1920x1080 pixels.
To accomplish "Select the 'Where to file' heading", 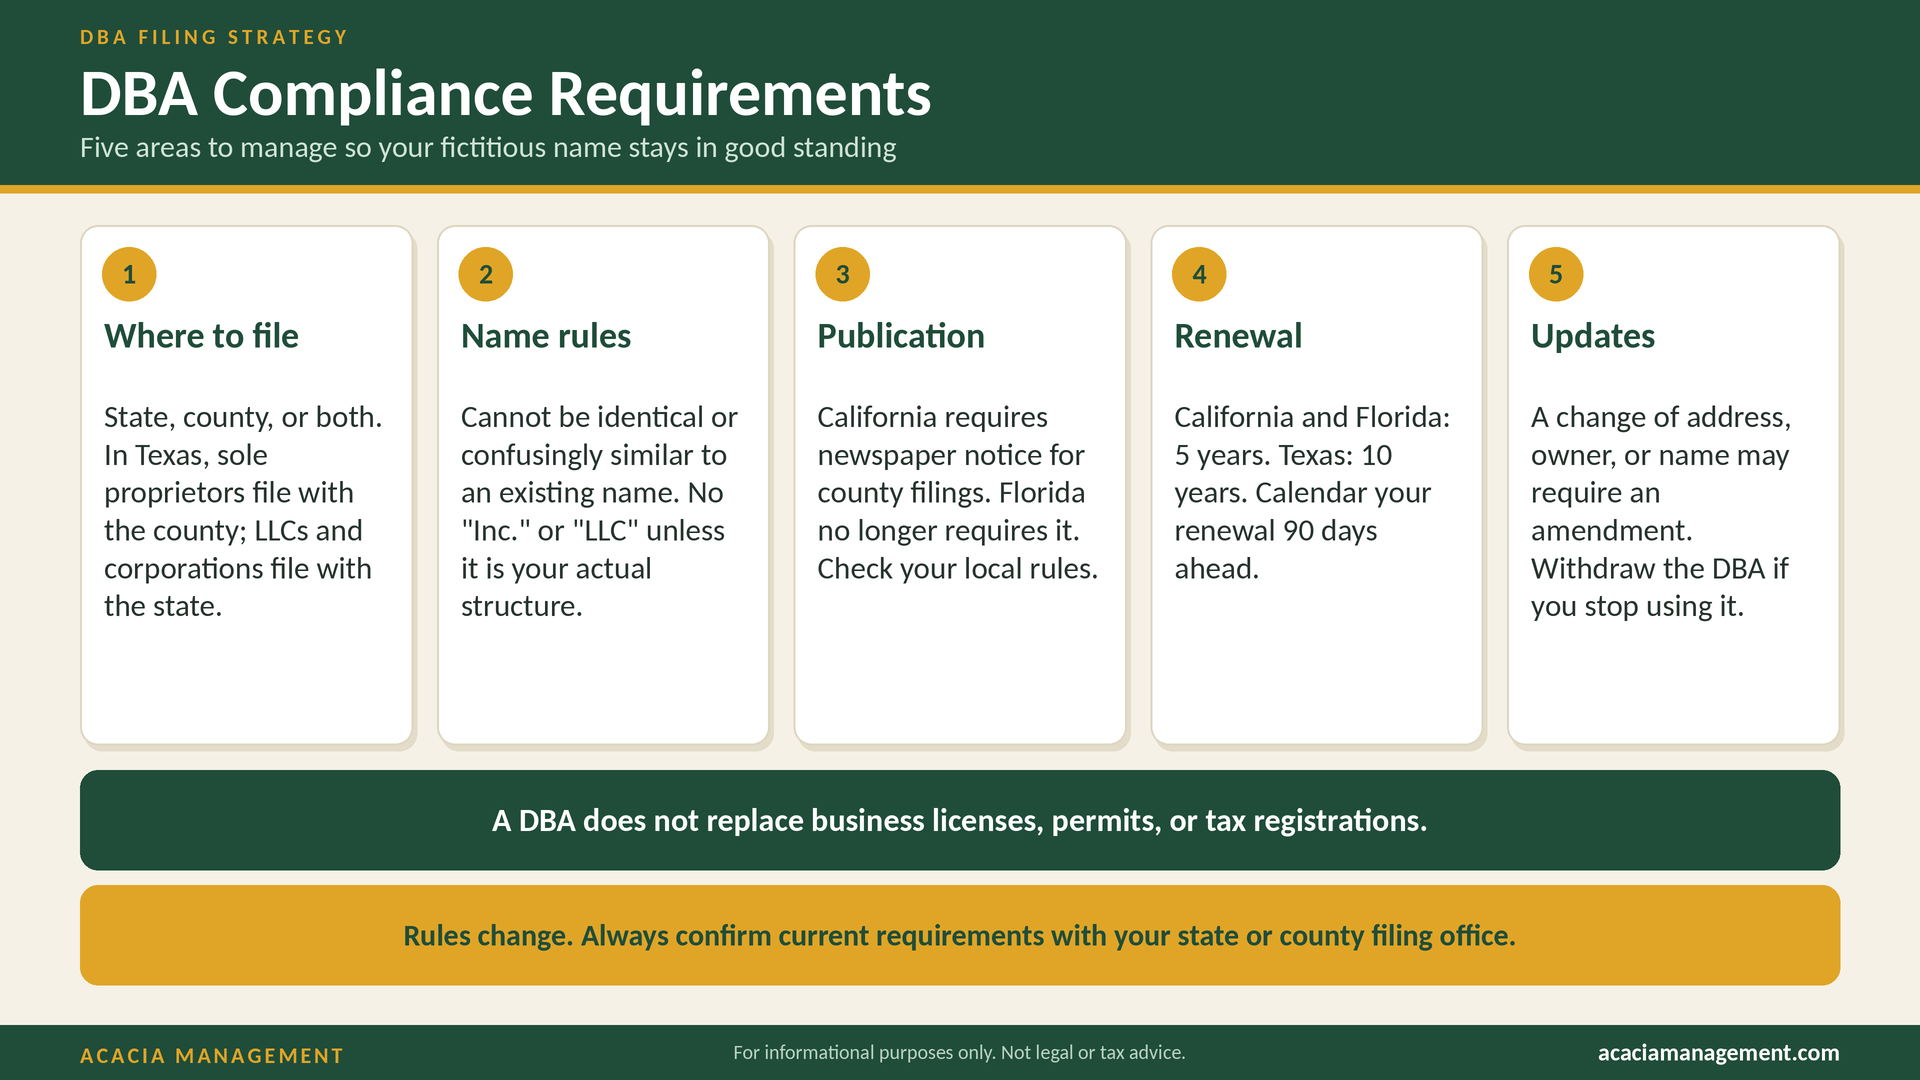I will click(x=201, y=336).
